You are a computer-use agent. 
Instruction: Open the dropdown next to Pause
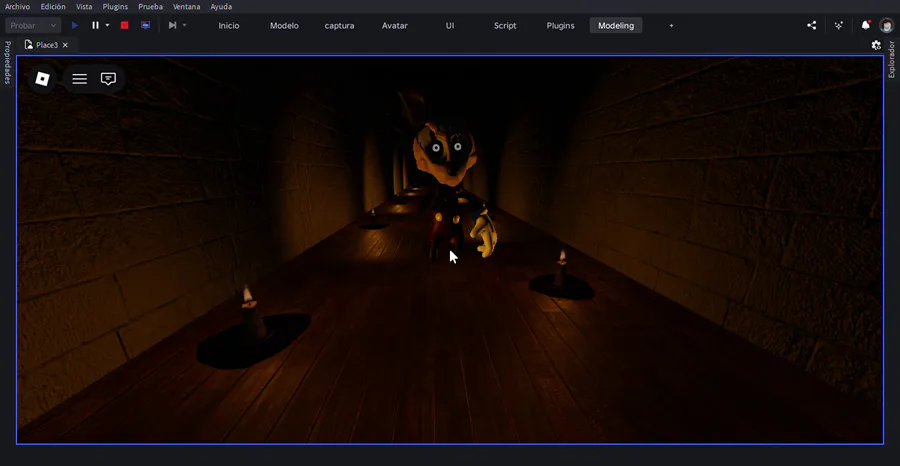[x=107, y=25]
